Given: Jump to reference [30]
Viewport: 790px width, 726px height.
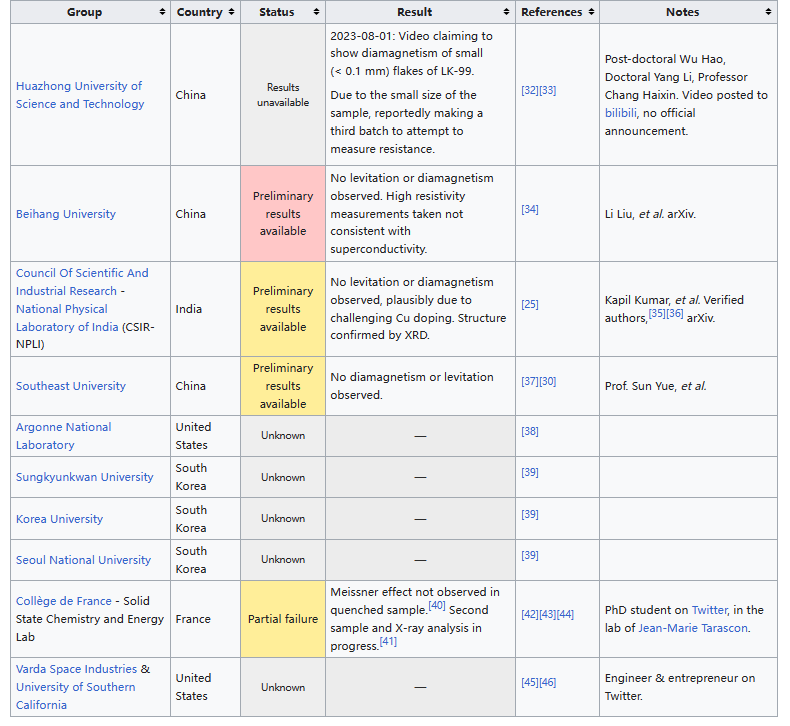Looking at the screenshot, I should [548, 381].
